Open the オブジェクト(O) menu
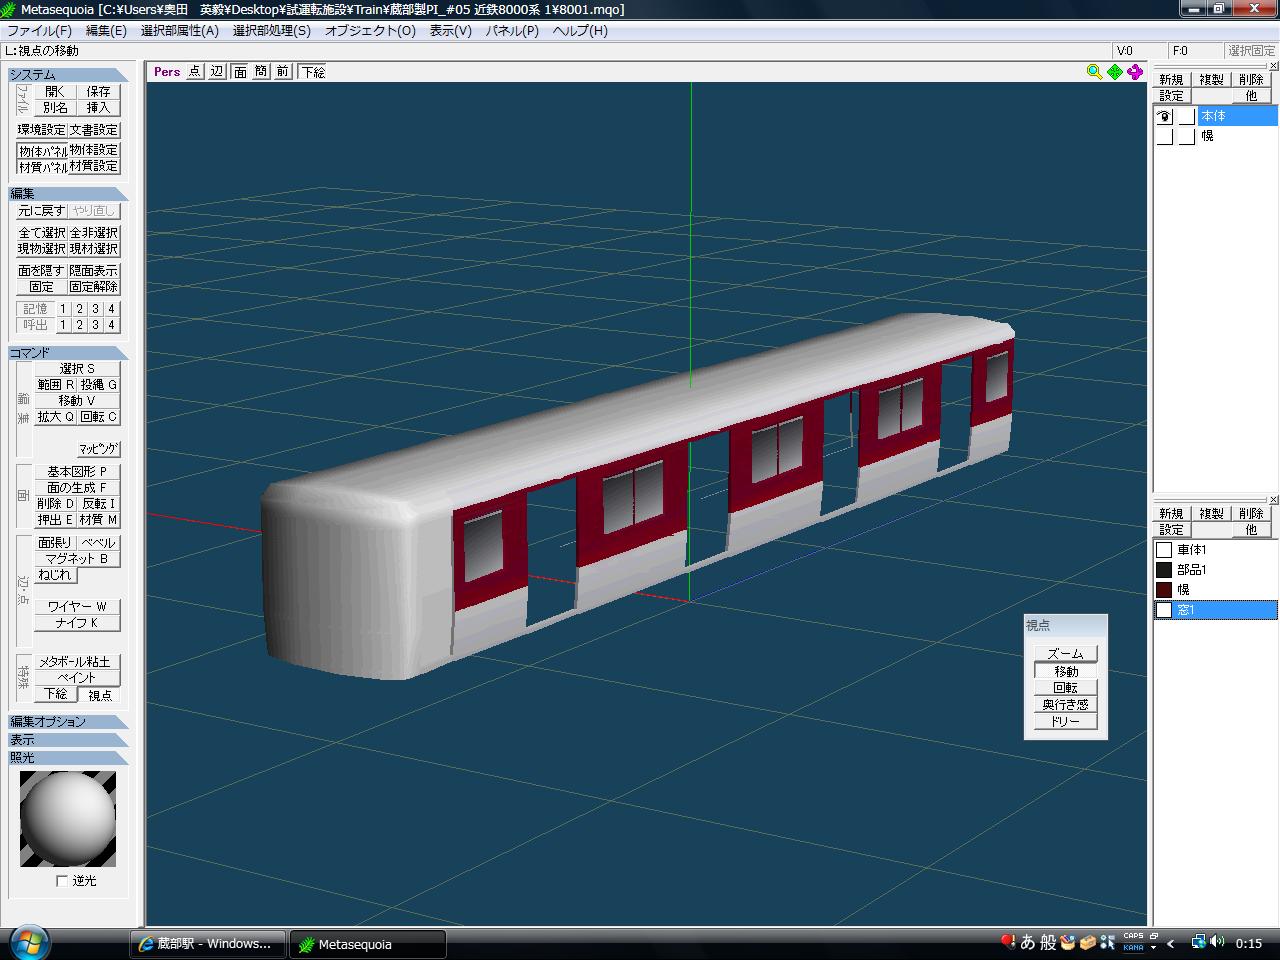1280x960 pixels. (x=370, y=31)
